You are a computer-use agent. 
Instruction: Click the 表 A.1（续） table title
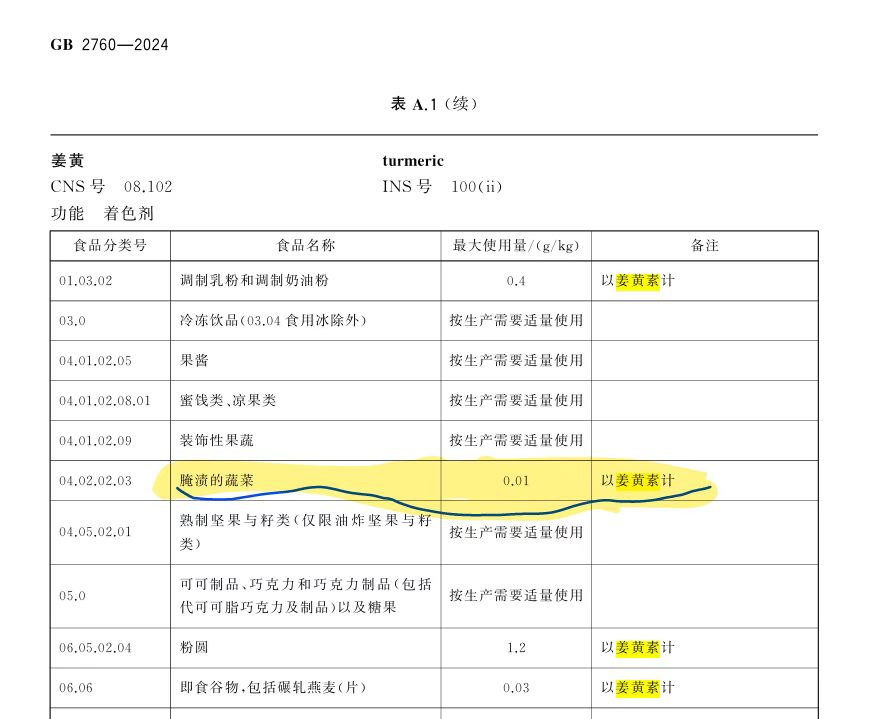(434, 104)
